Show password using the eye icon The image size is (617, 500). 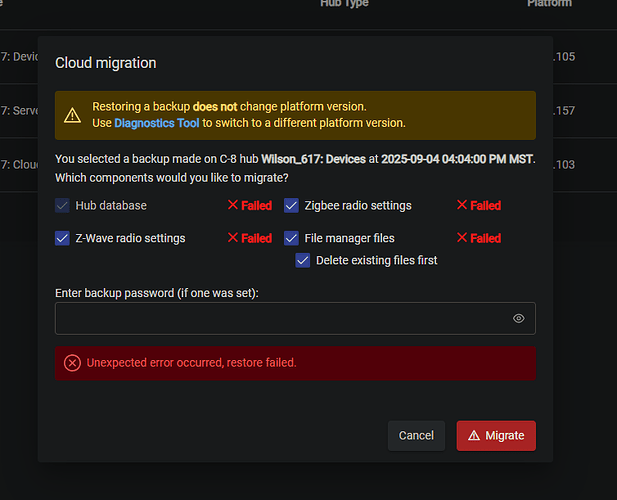click(519, 318)
